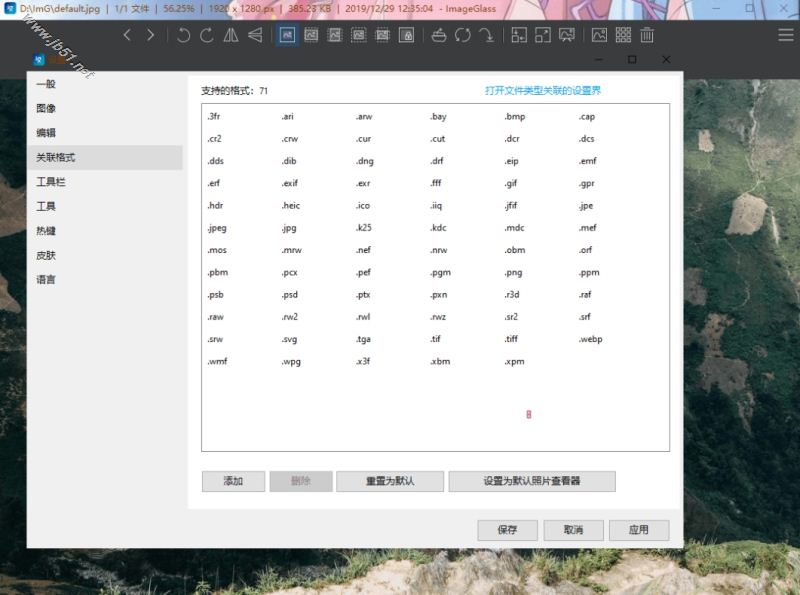View the next image with right arrow
Viewport: 800px width, 595px height.
click(x=151, y=35)
